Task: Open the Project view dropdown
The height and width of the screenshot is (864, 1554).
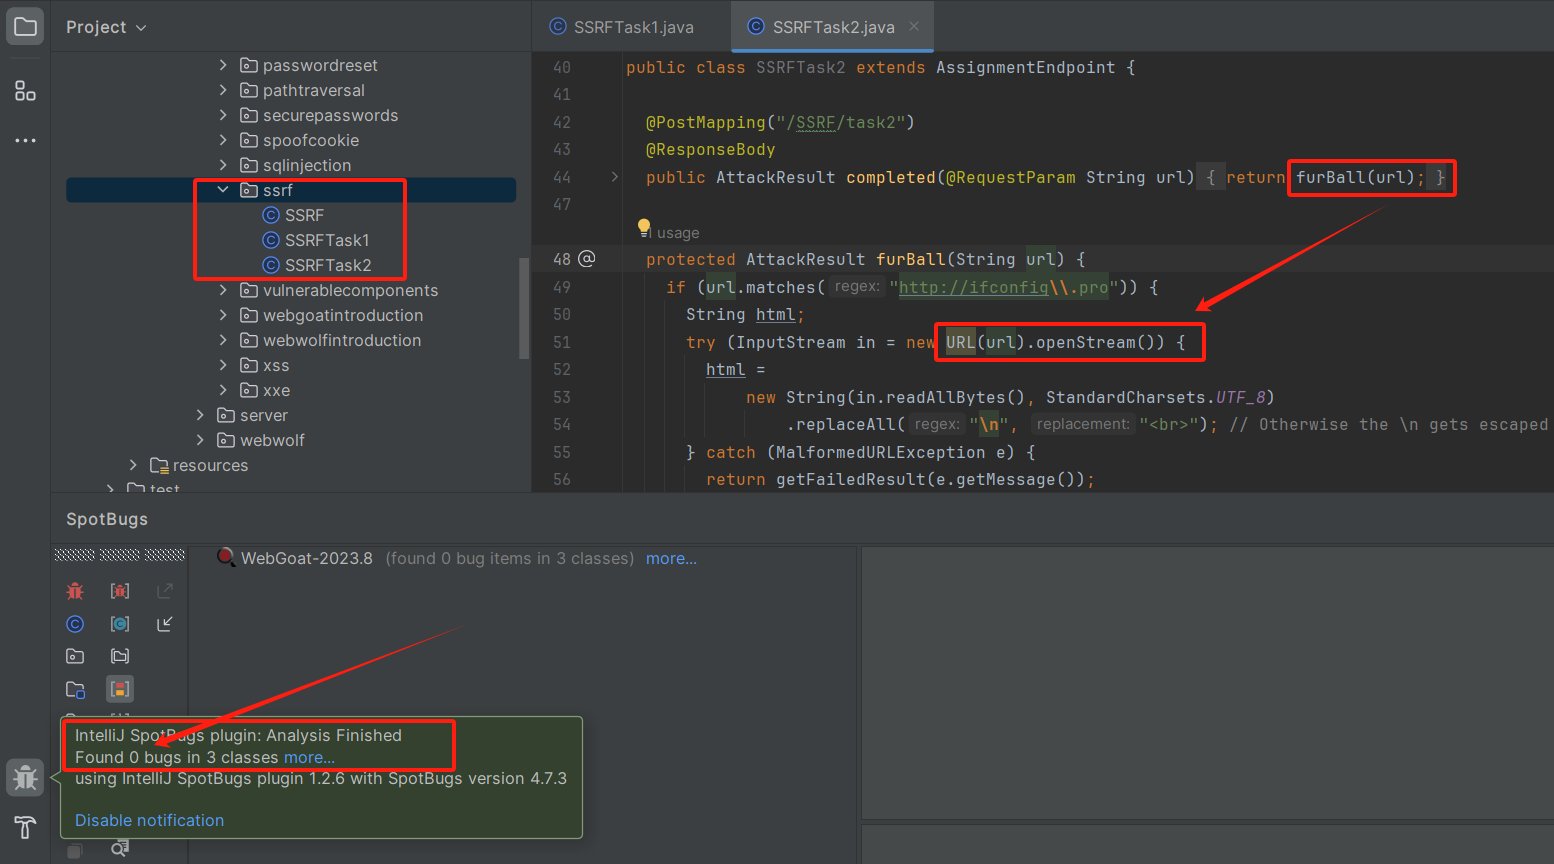Action: pyautogui.click(x=106, y=27)
